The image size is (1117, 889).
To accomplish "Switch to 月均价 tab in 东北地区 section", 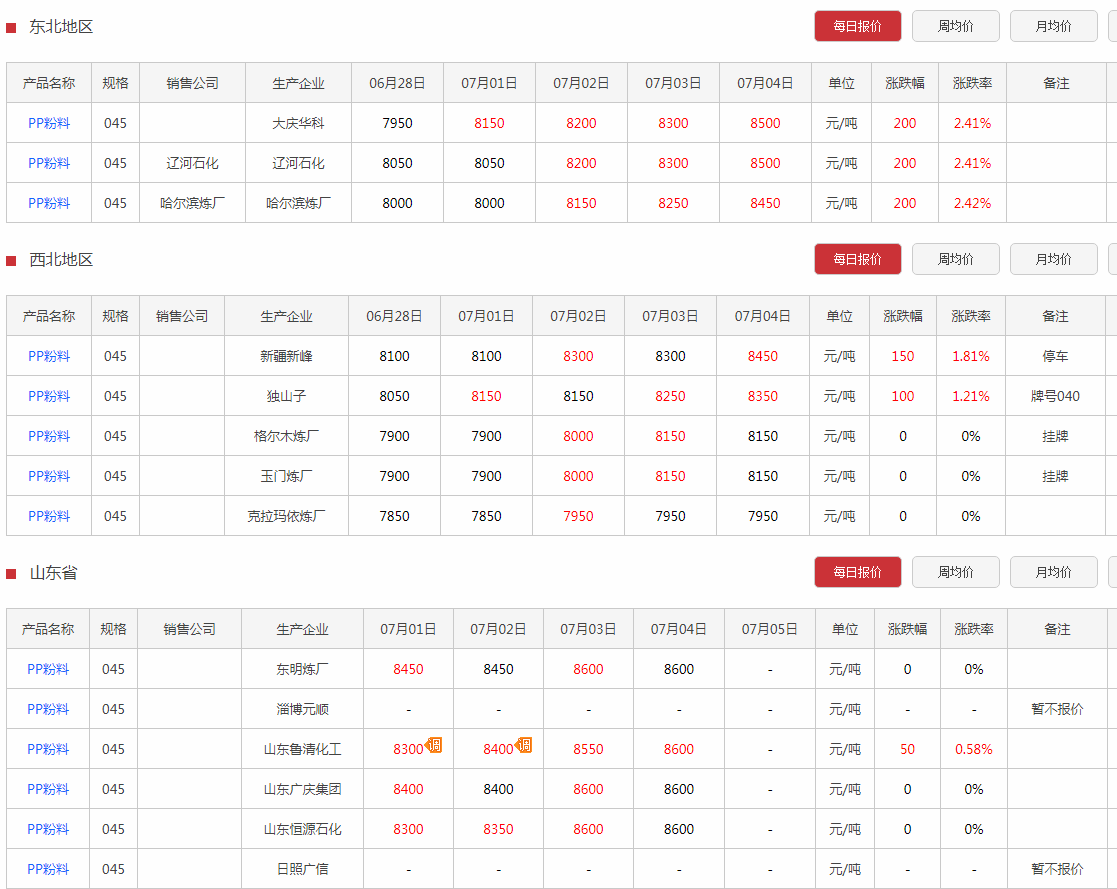I will tap(1054, 26).
